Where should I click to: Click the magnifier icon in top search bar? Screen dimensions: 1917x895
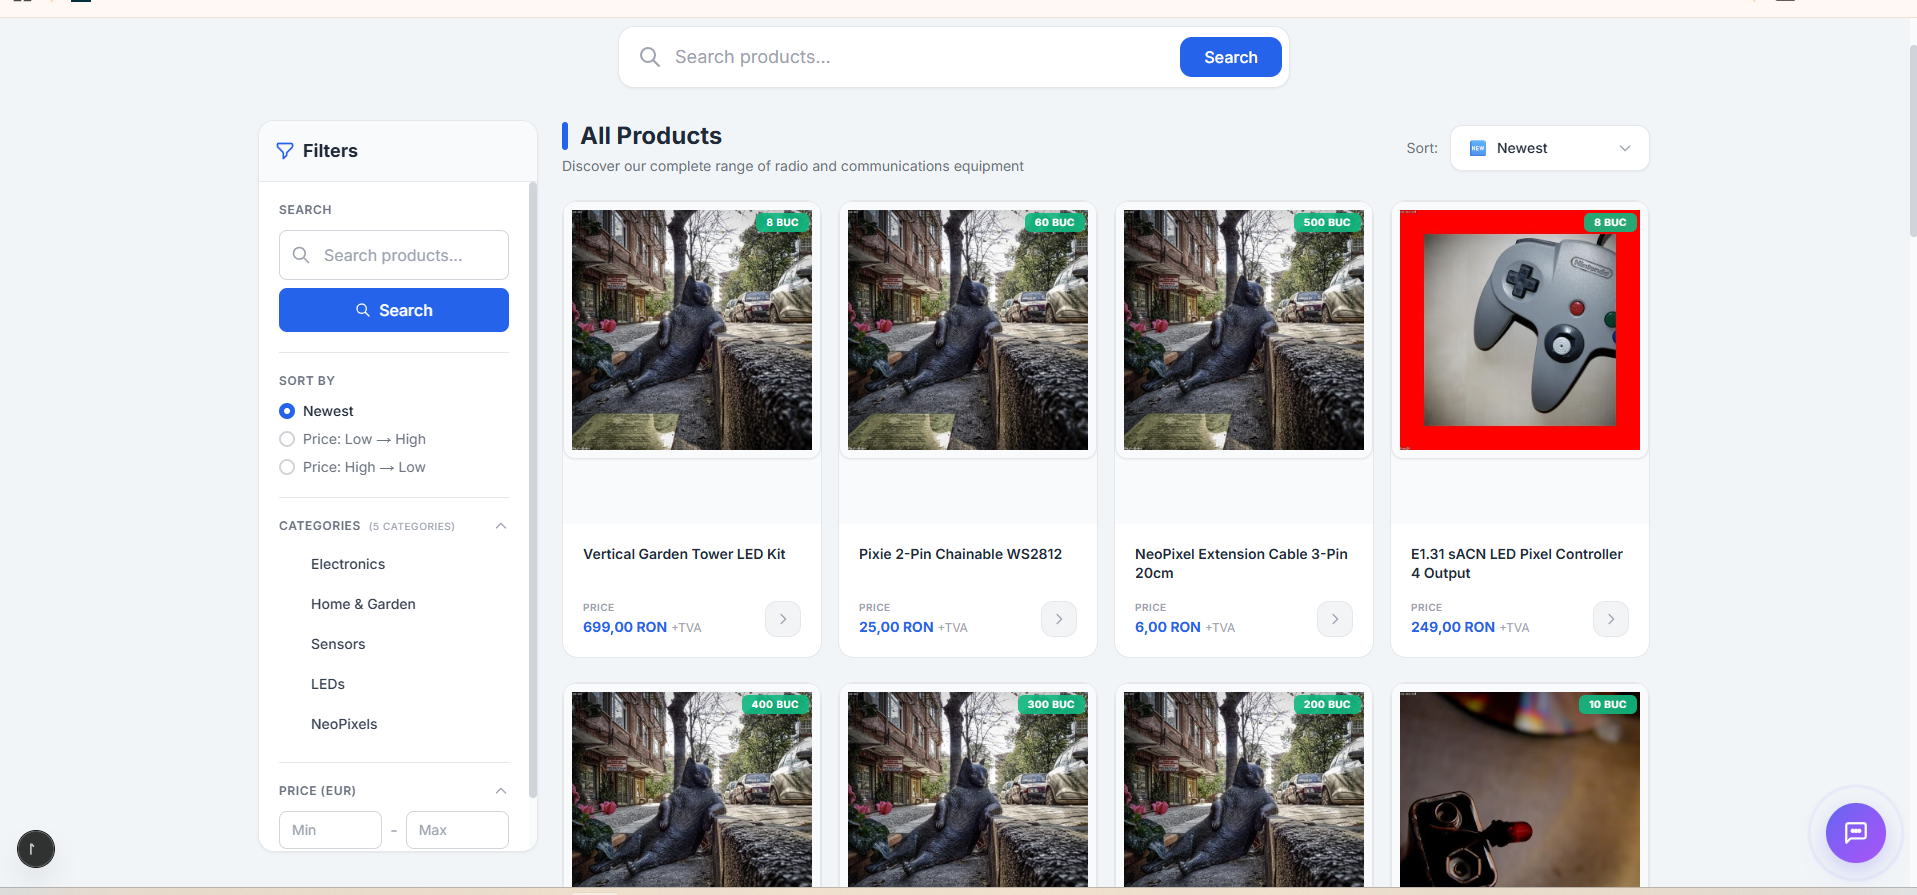click(650, 57)
